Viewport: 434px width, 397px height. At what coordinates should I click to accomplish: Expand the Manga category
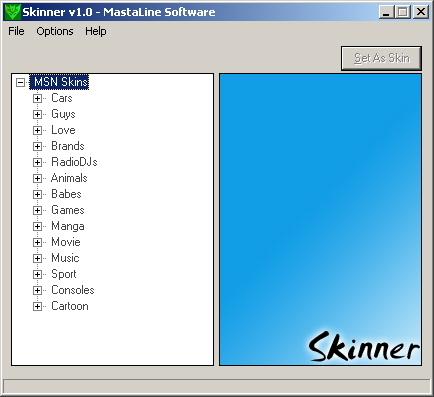tap(37, 226)
